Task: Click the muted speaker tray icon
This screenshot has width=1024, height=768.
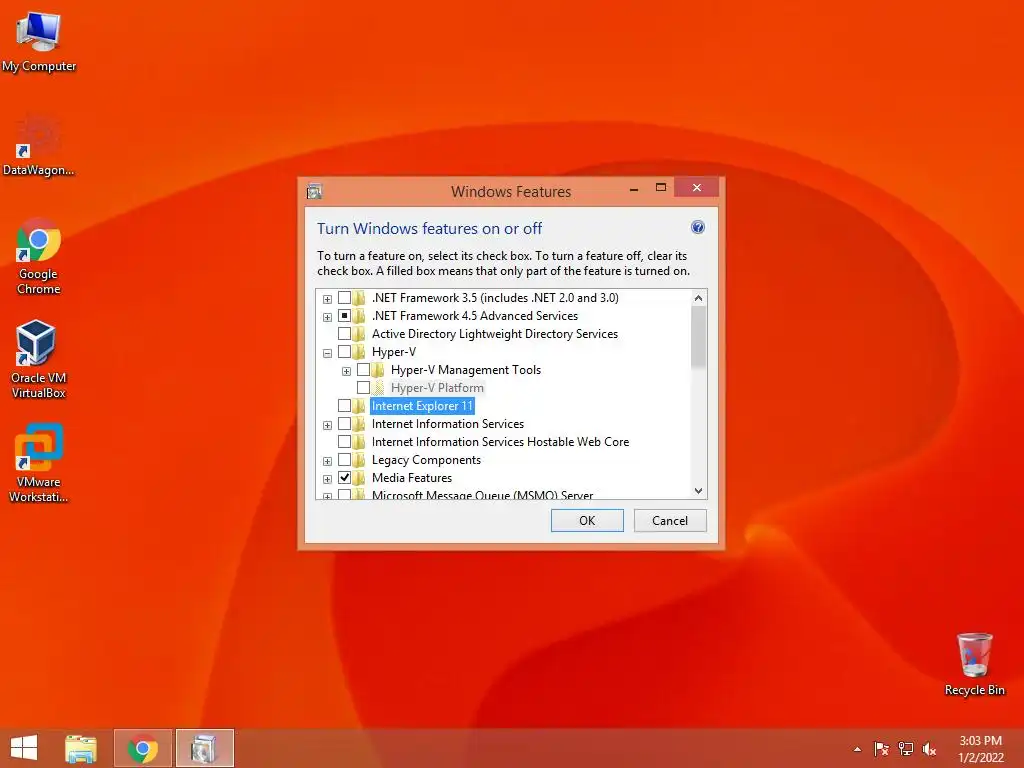Action: pos(929,749)
